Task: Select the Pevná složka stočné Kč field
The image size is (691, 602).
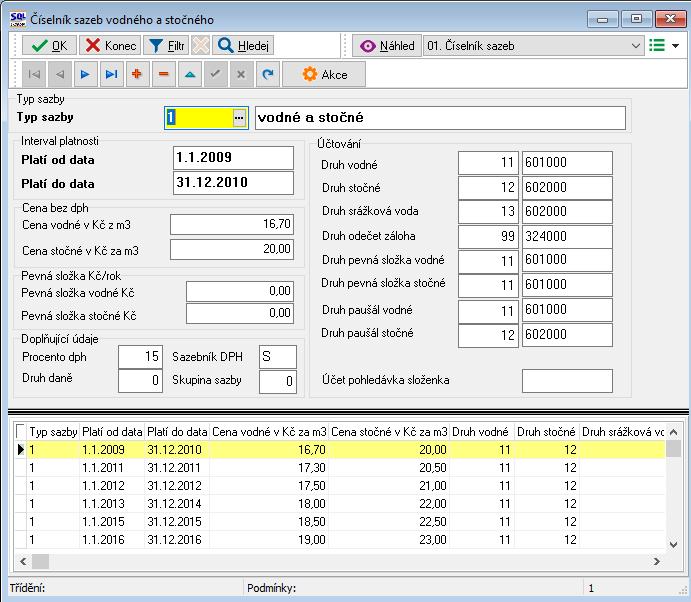Action: [240, 313]
